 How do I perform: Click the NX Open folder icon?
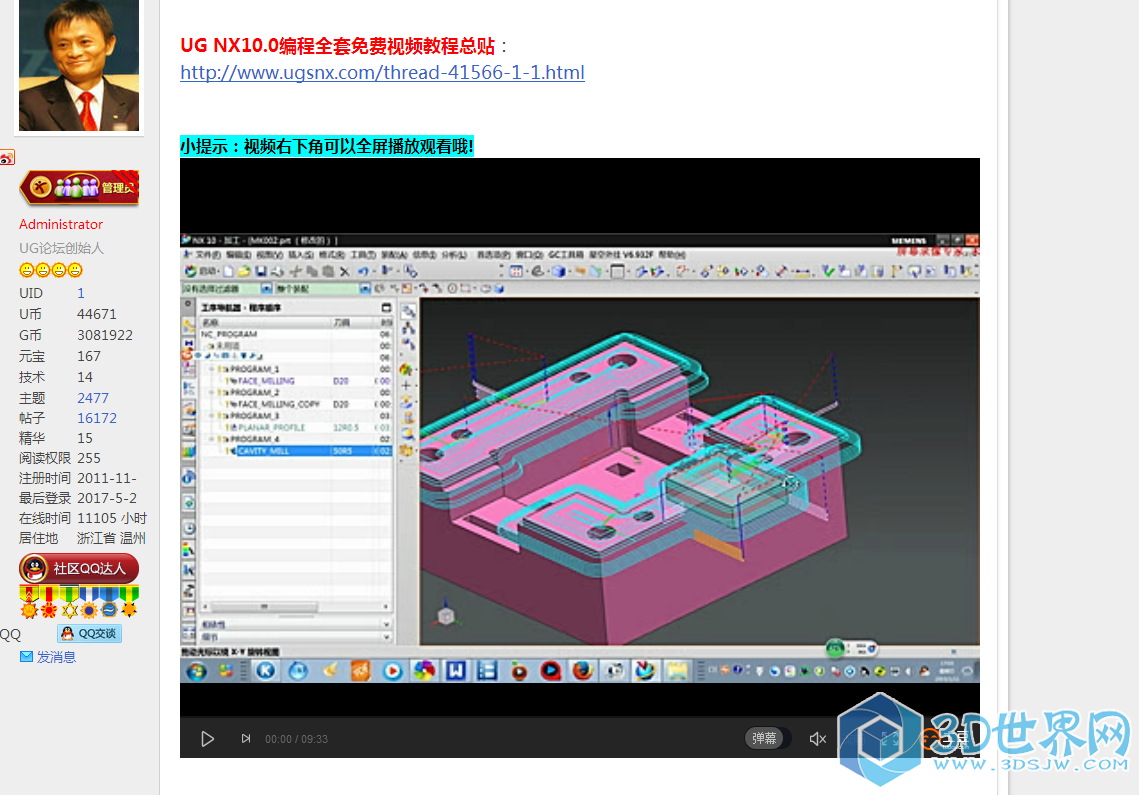[x=244, y=271]
